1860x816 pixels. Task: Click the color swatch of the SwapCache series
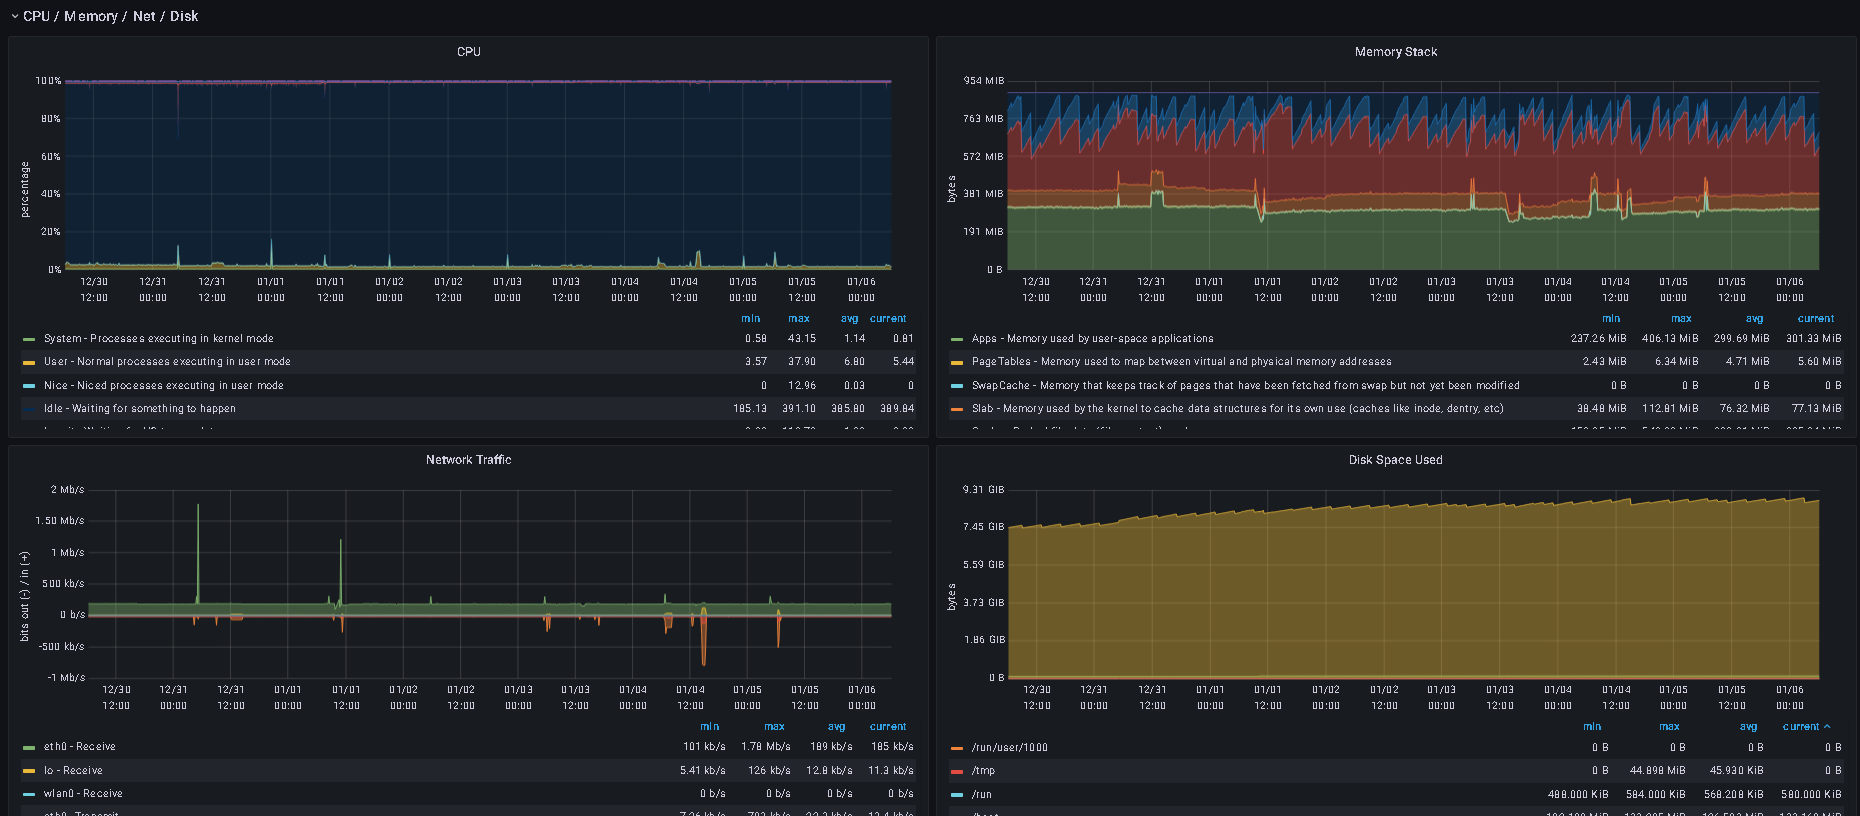pyautogui.click(x=957, y=386)
